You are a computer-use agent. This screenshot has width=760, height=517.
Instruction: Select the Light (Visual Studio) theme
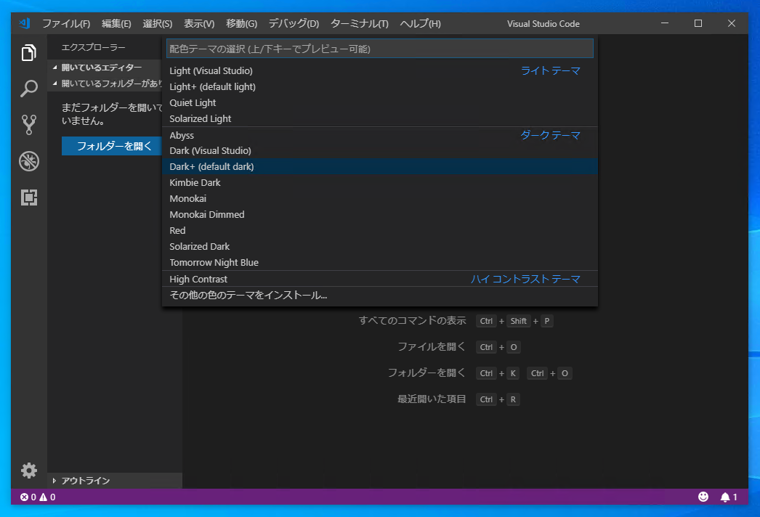point(380,71)
